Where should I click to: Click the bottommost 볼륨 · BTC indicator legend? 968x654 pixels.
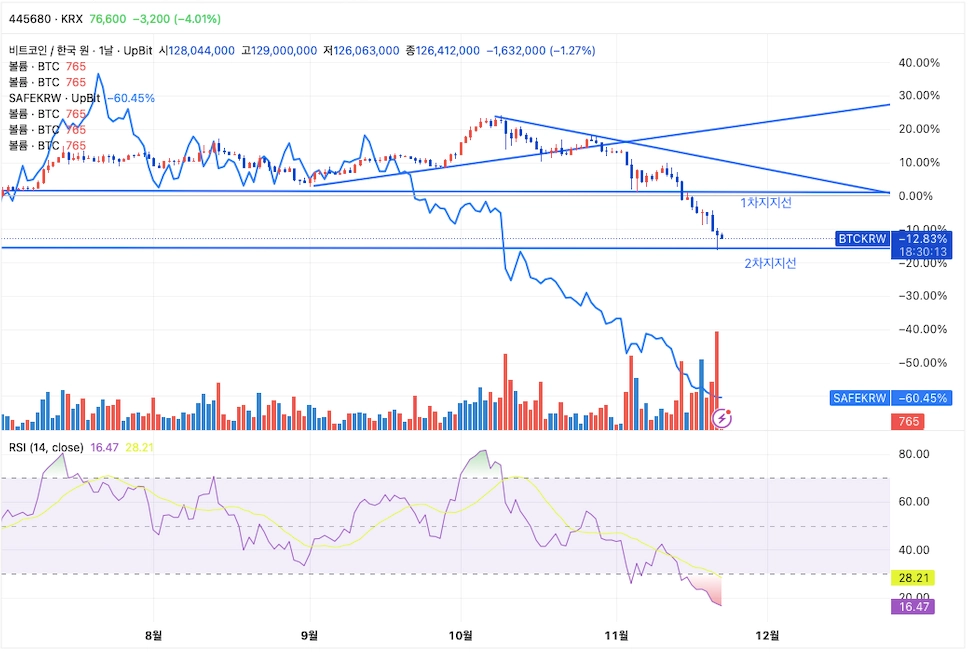(x=47, y=146)
